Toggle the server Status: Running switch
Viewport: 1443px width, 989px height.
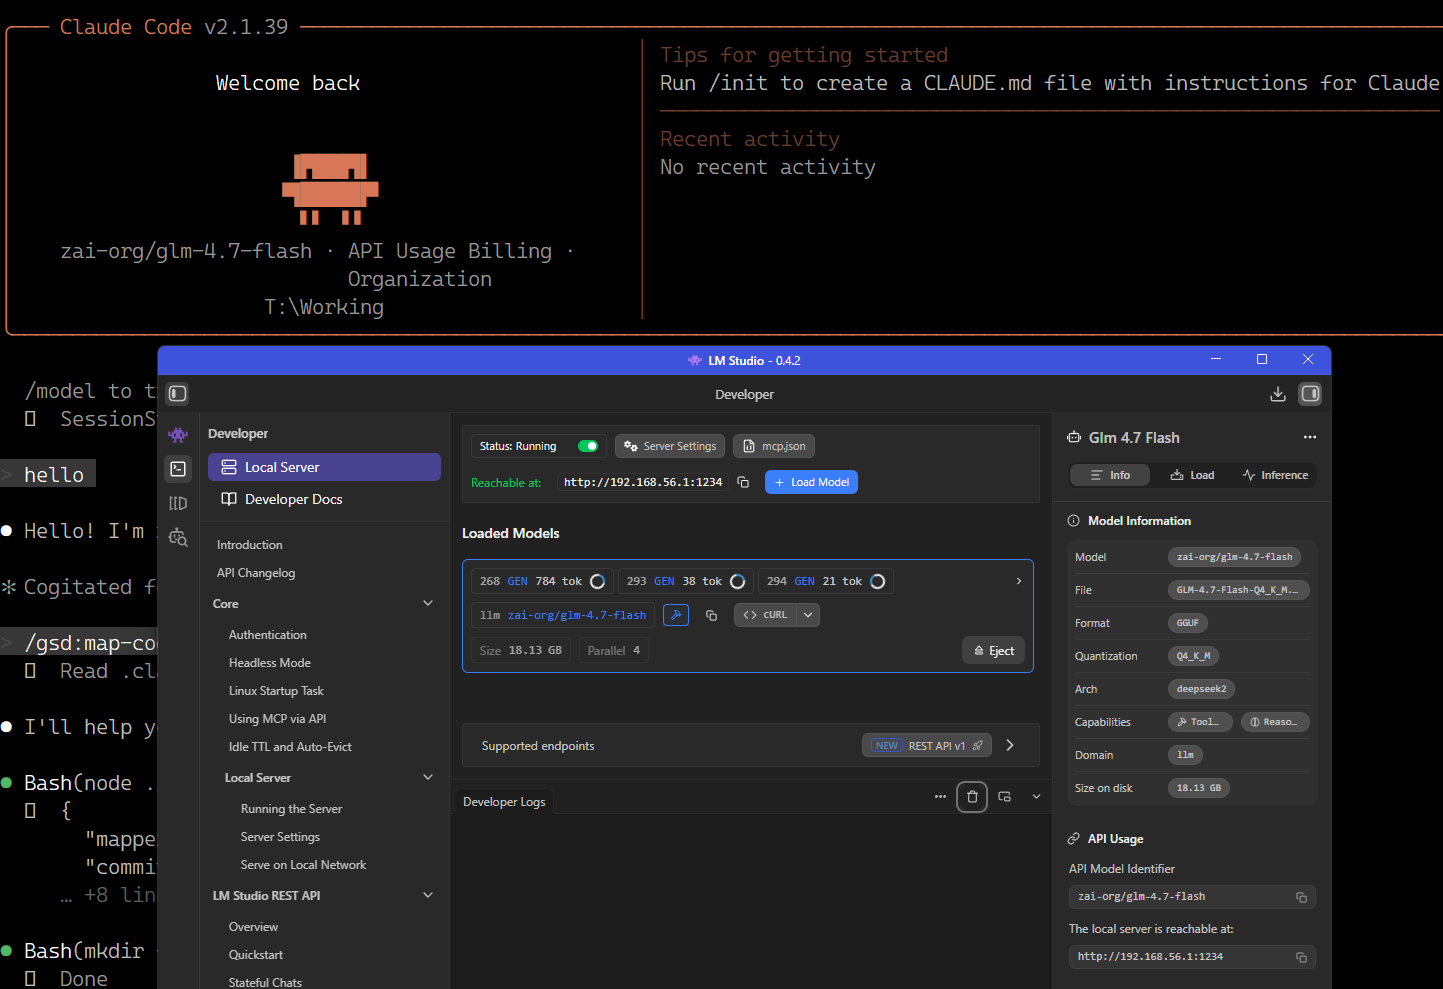pos(588,446)
